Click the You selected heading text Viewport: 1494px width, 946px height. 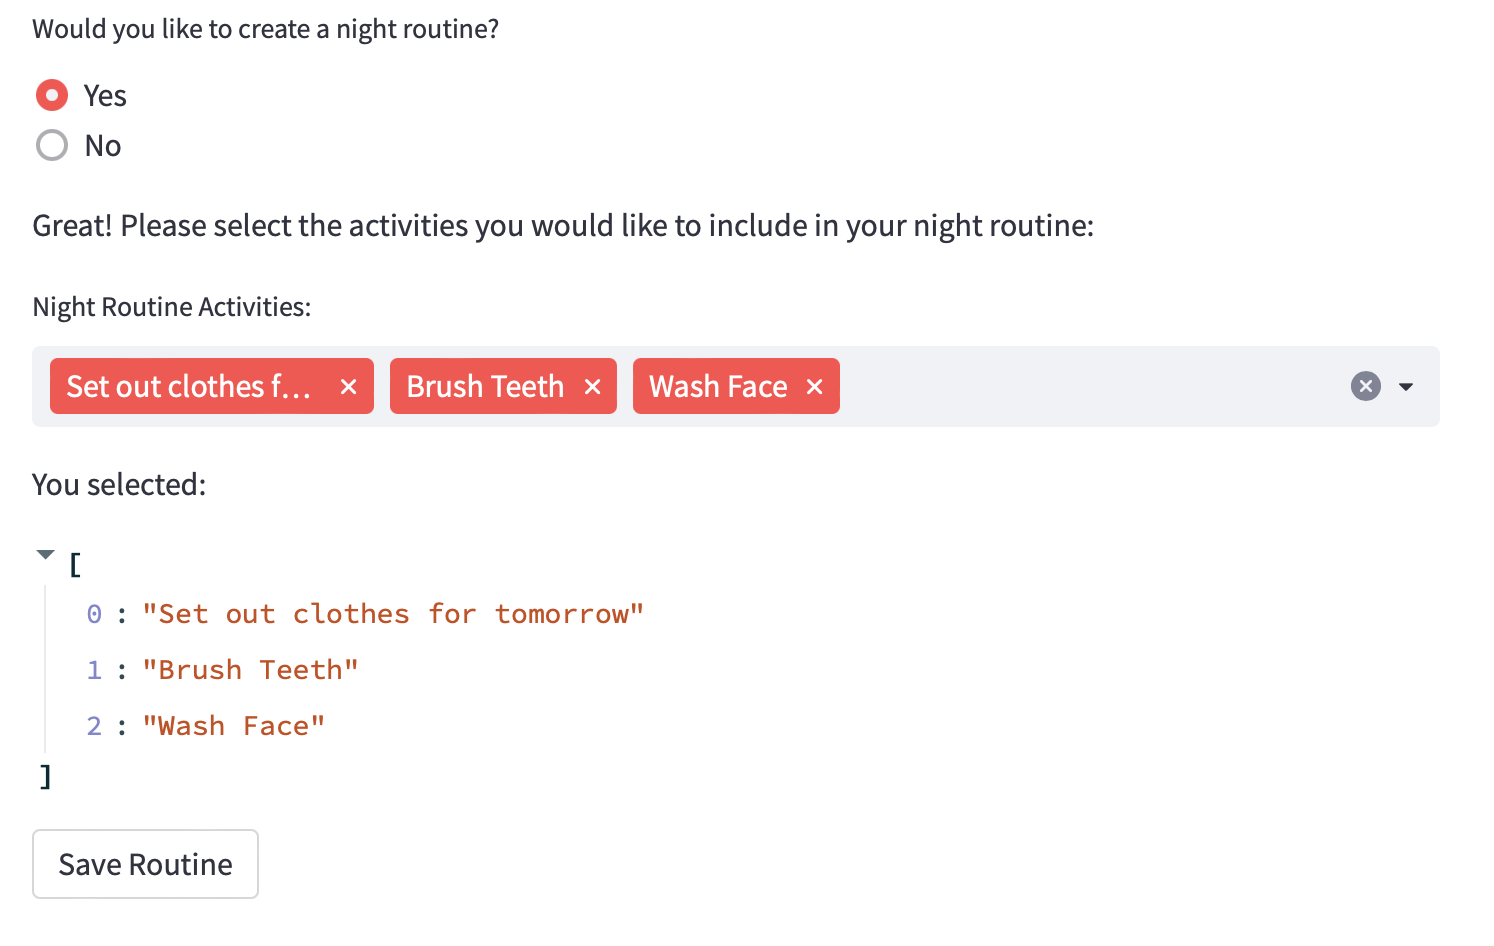point(119,484)
